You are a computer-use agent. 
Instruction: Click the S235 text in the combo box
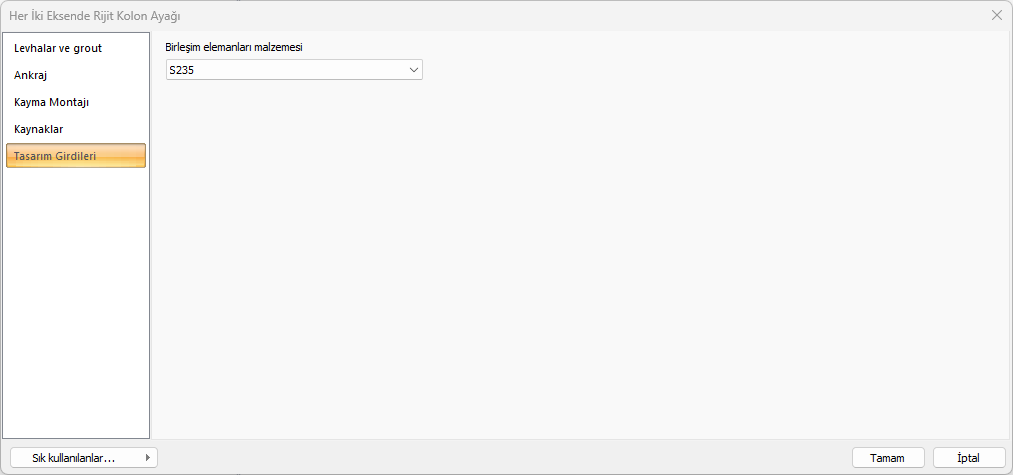click(x=182, y=70)
